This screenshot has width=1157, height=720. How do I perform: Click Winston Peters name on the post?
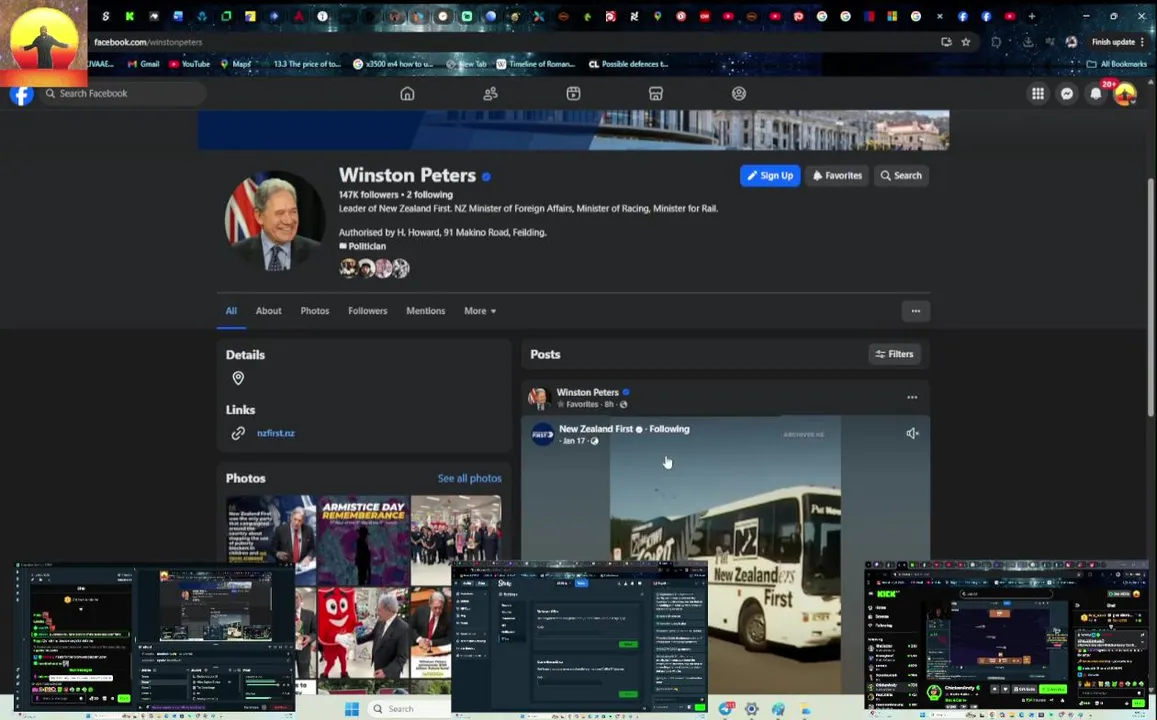(x=587, y=392)
